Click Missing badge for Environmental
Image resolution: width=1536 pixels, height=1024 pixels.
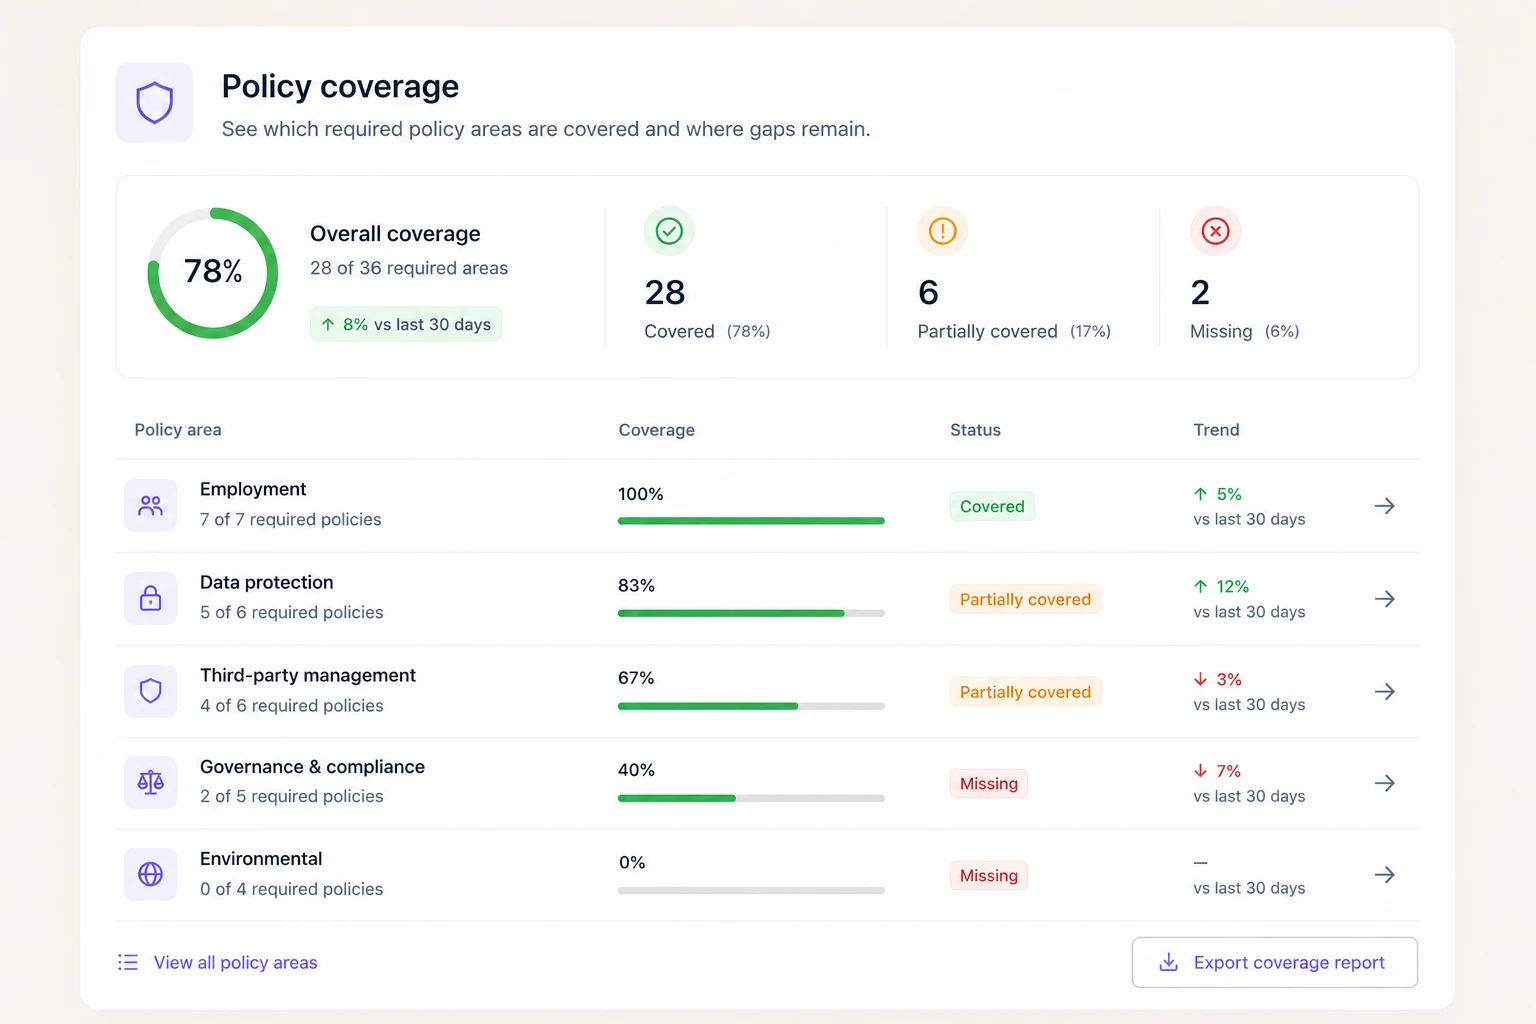989,876
